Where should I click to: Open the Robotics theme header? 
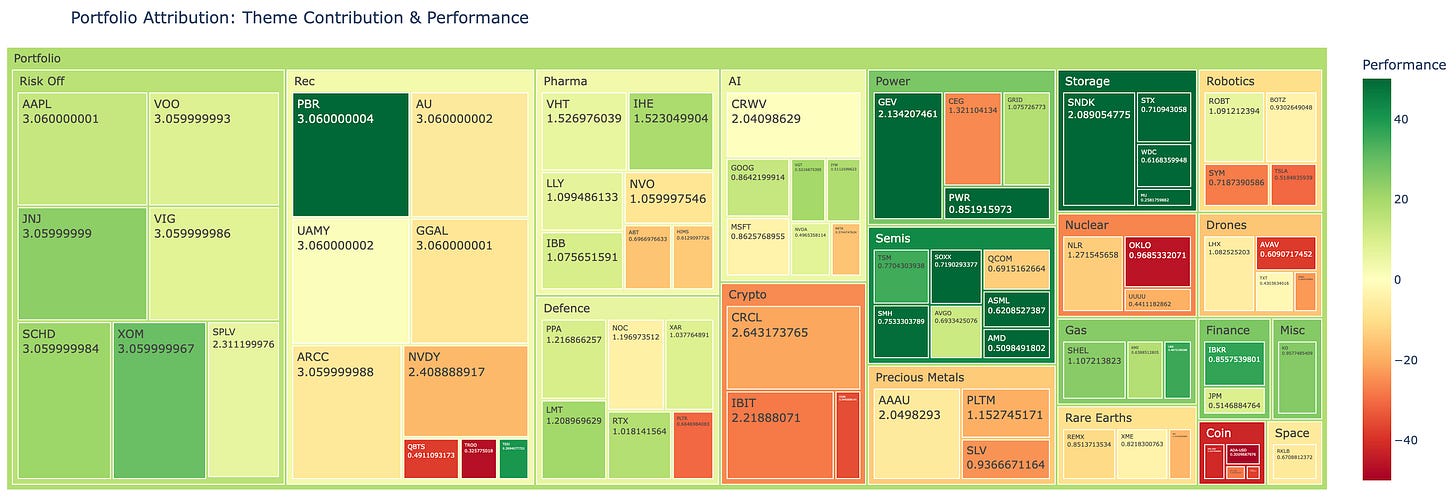coord(1261,81)
